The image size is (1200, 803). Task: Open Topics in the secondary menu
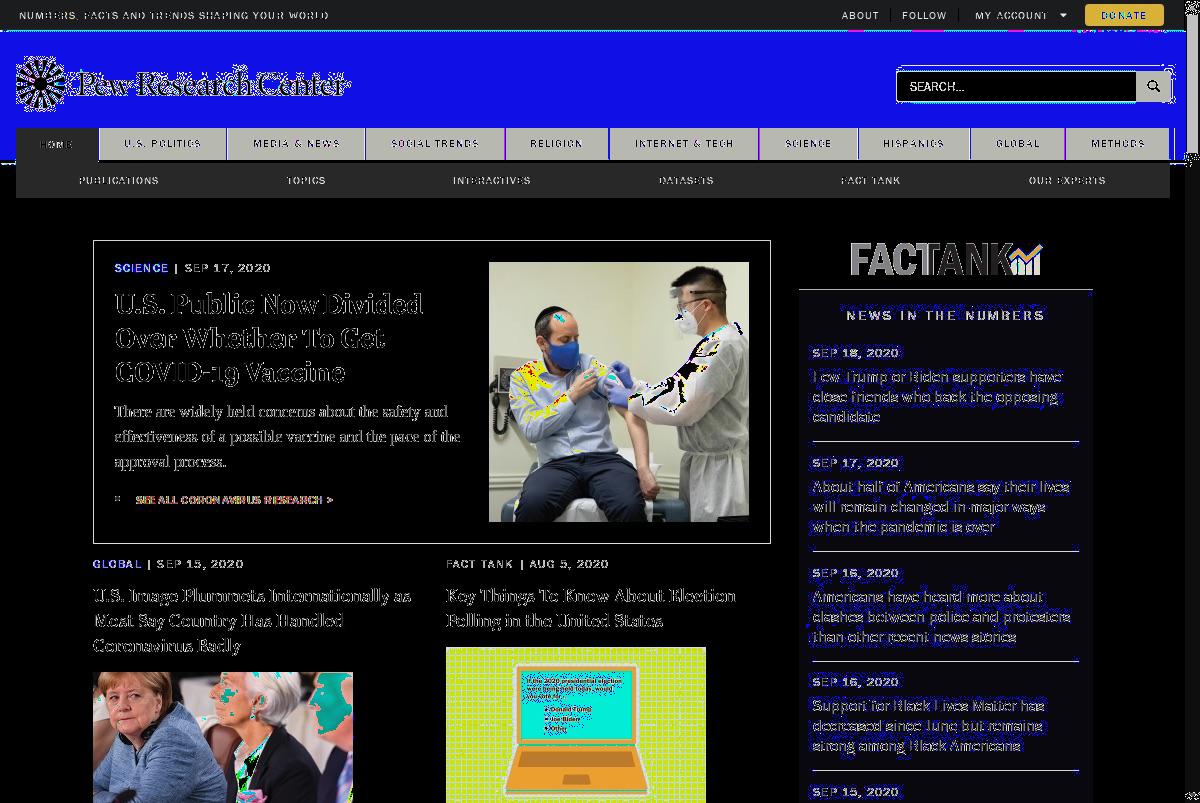(x=306, y=181)
